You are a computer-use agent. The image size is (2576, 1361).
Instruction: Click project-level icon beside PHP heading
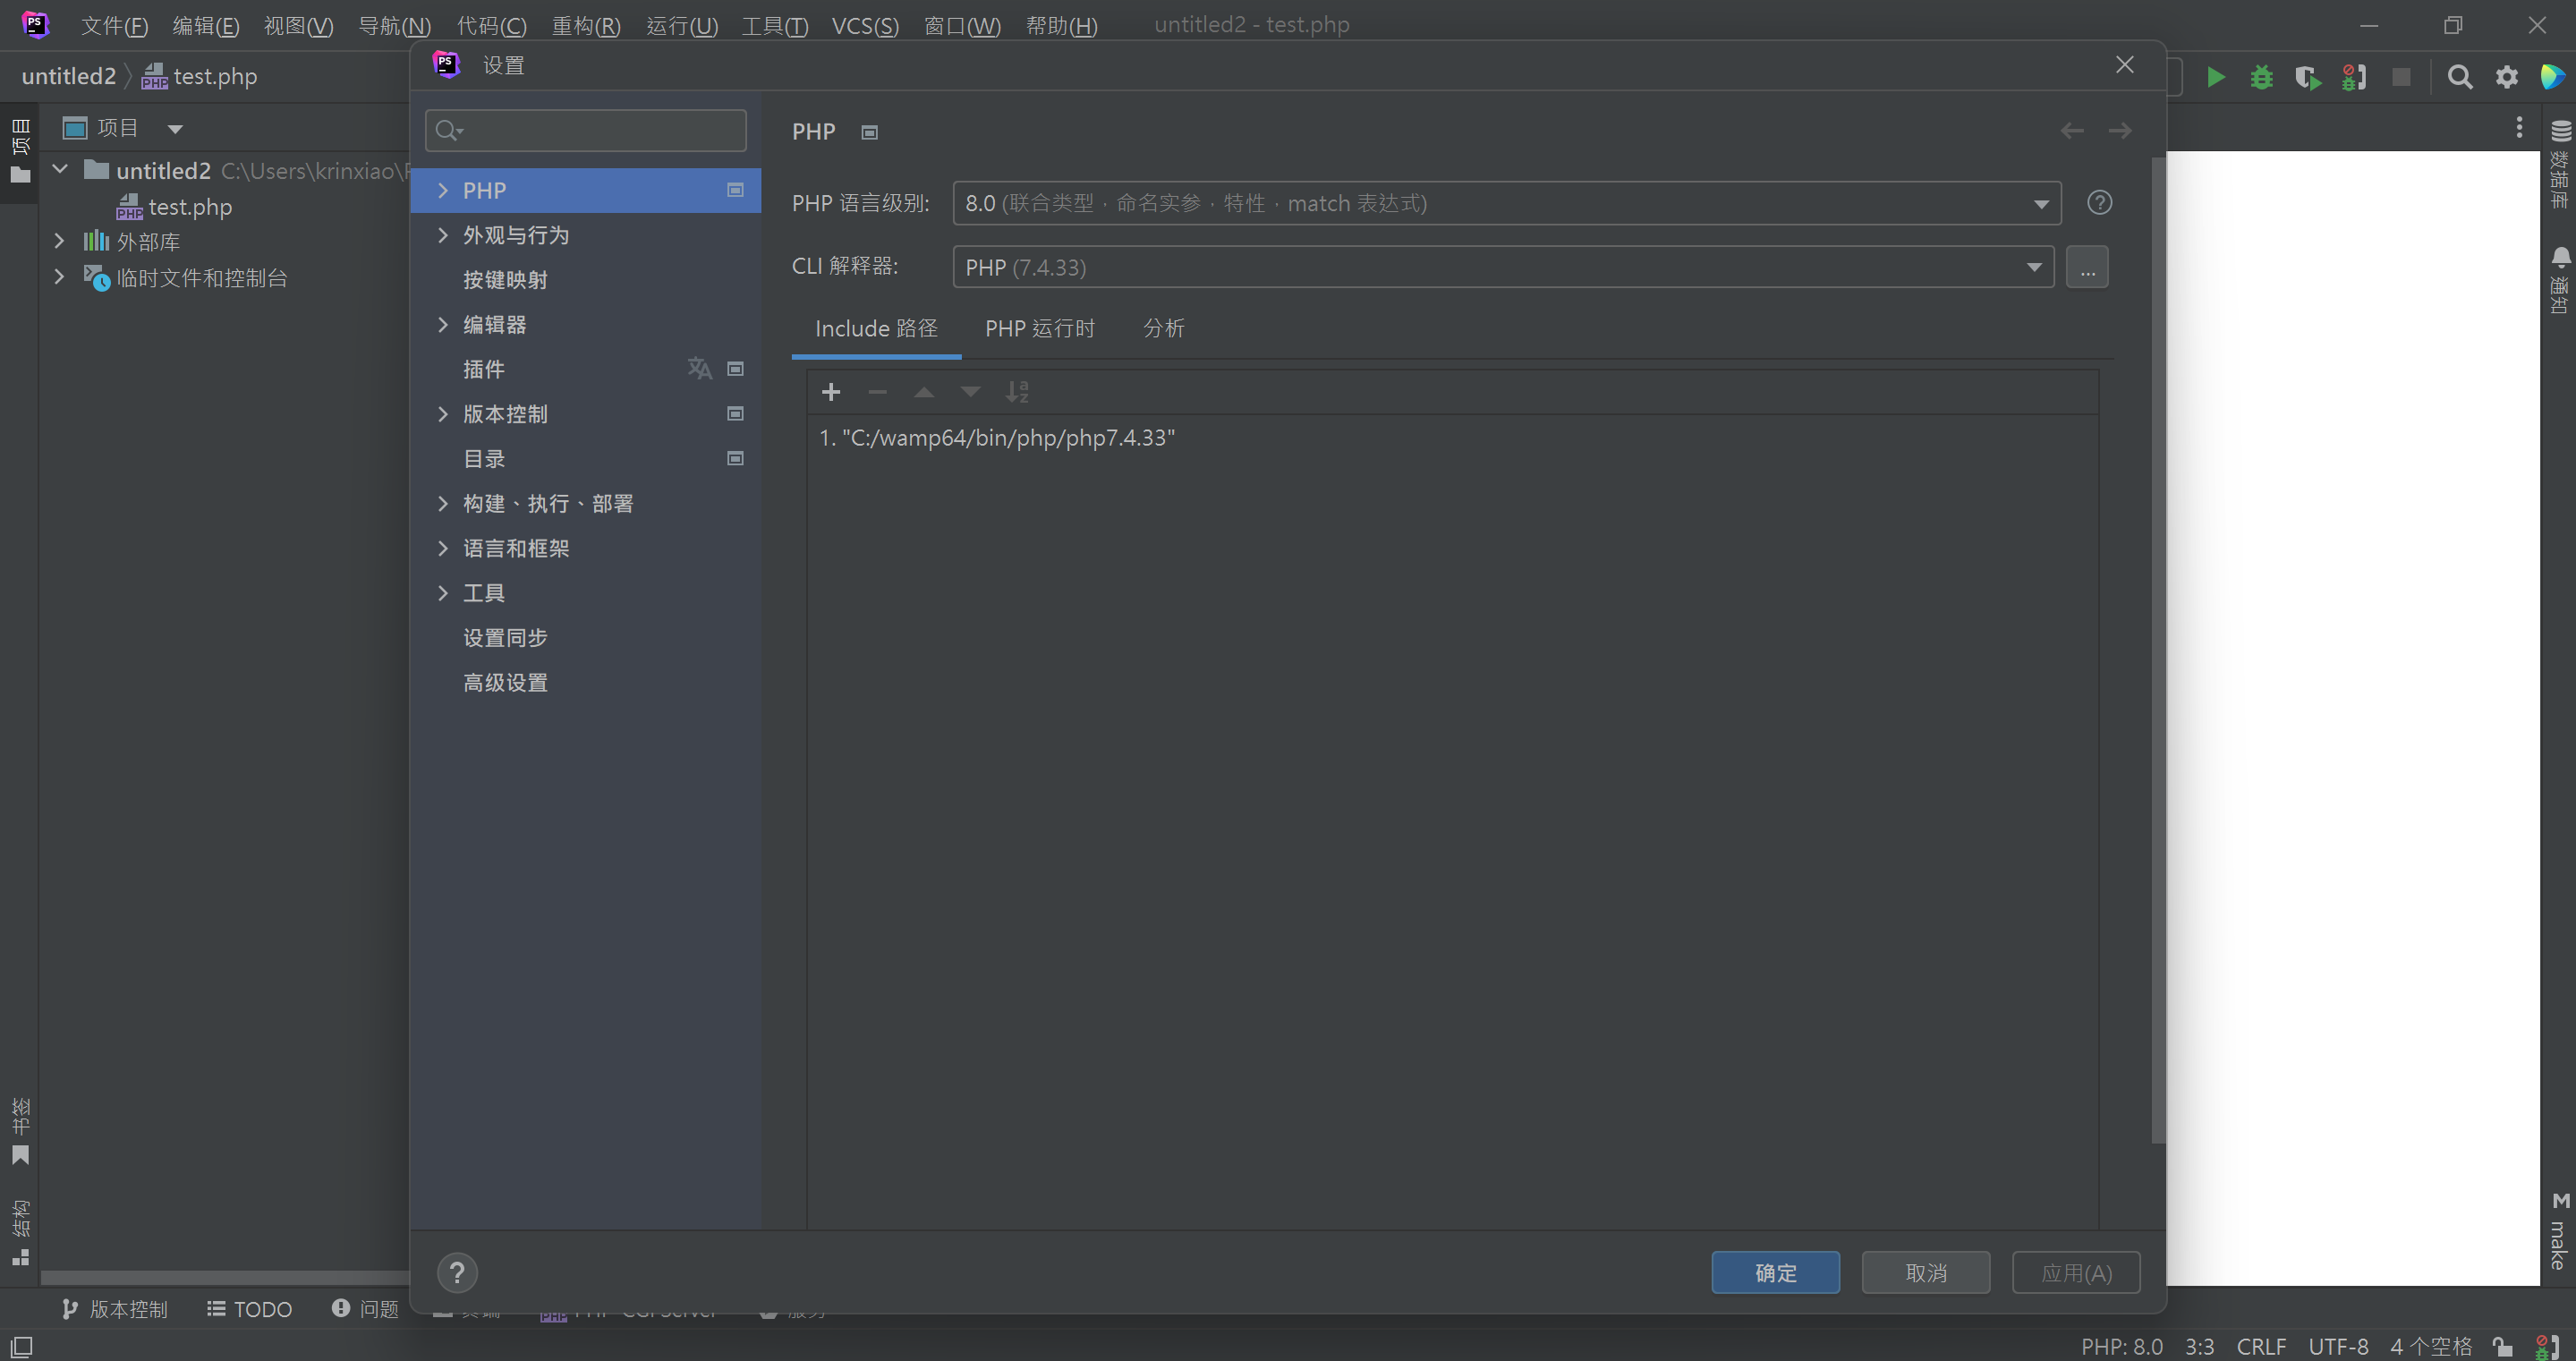[869, 132]
